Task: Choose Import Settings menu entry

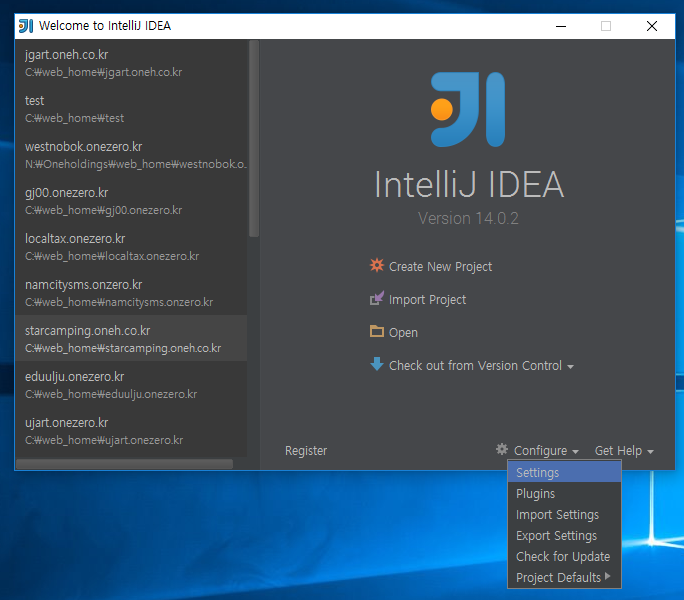Action: click(564, 514)
